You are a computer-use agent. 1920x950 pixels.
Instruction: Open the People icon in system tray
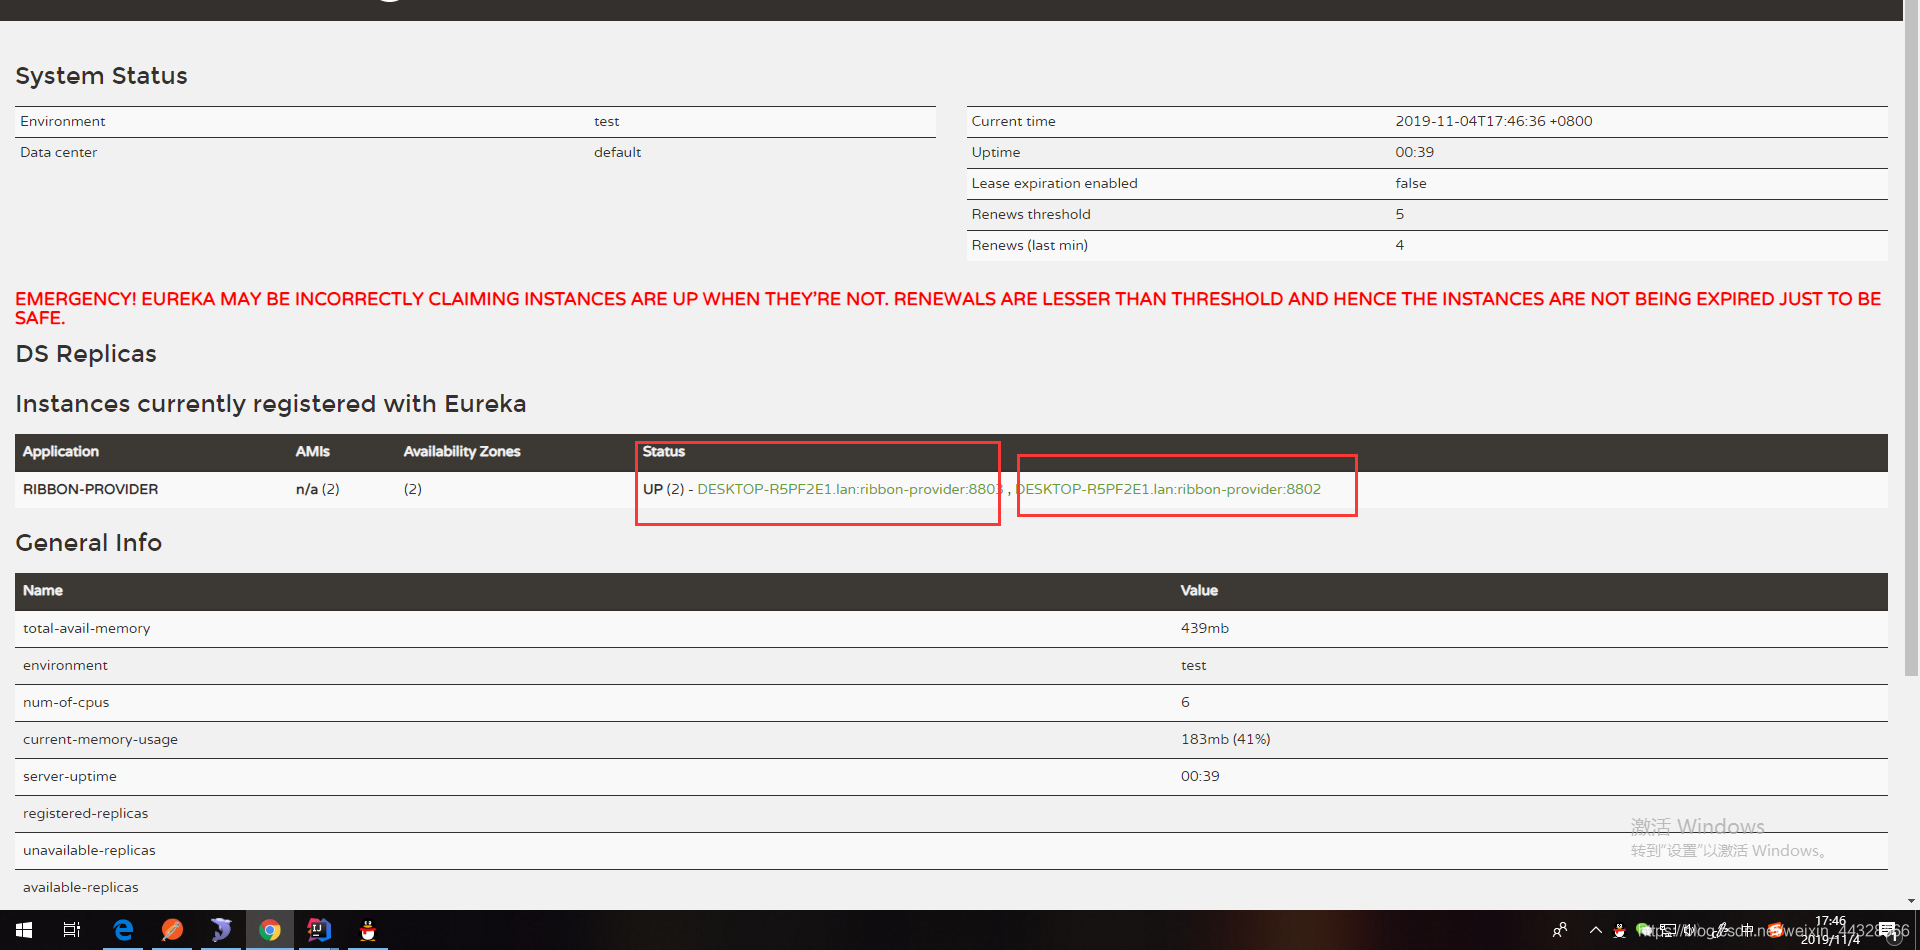click(1560, 930)
